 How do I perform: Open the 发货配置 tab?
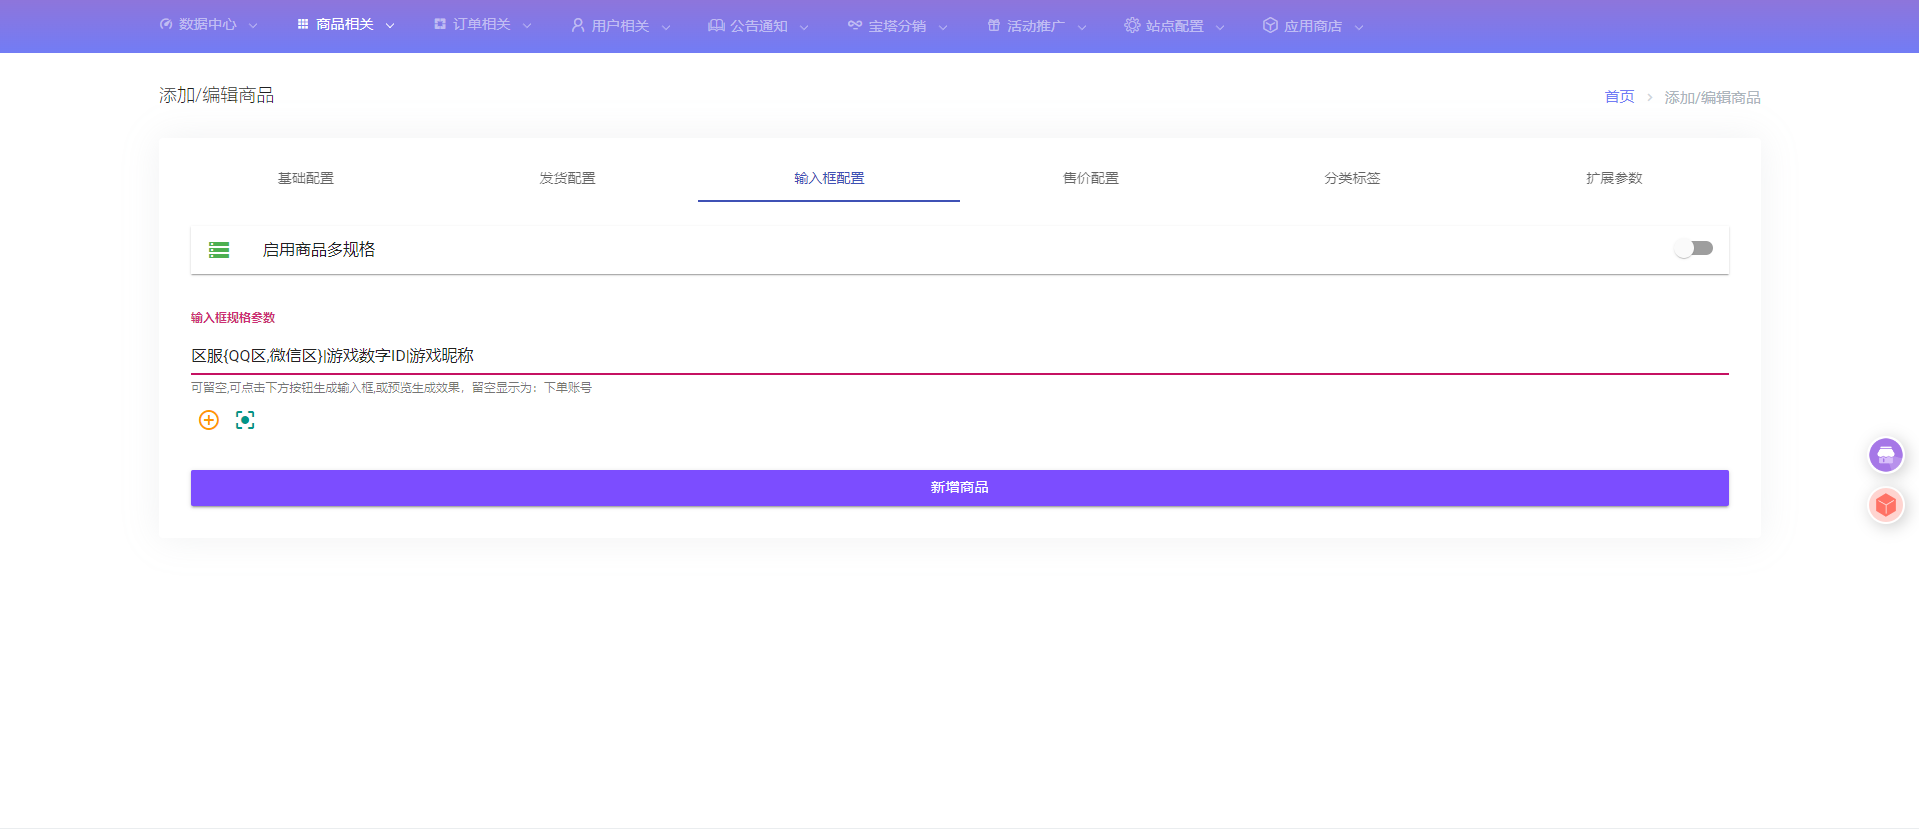(567, 178)
